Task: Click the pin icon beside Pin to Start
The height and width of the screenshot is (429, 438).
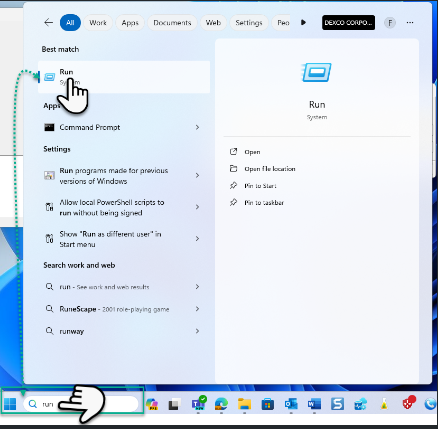Action: point(233,186)
